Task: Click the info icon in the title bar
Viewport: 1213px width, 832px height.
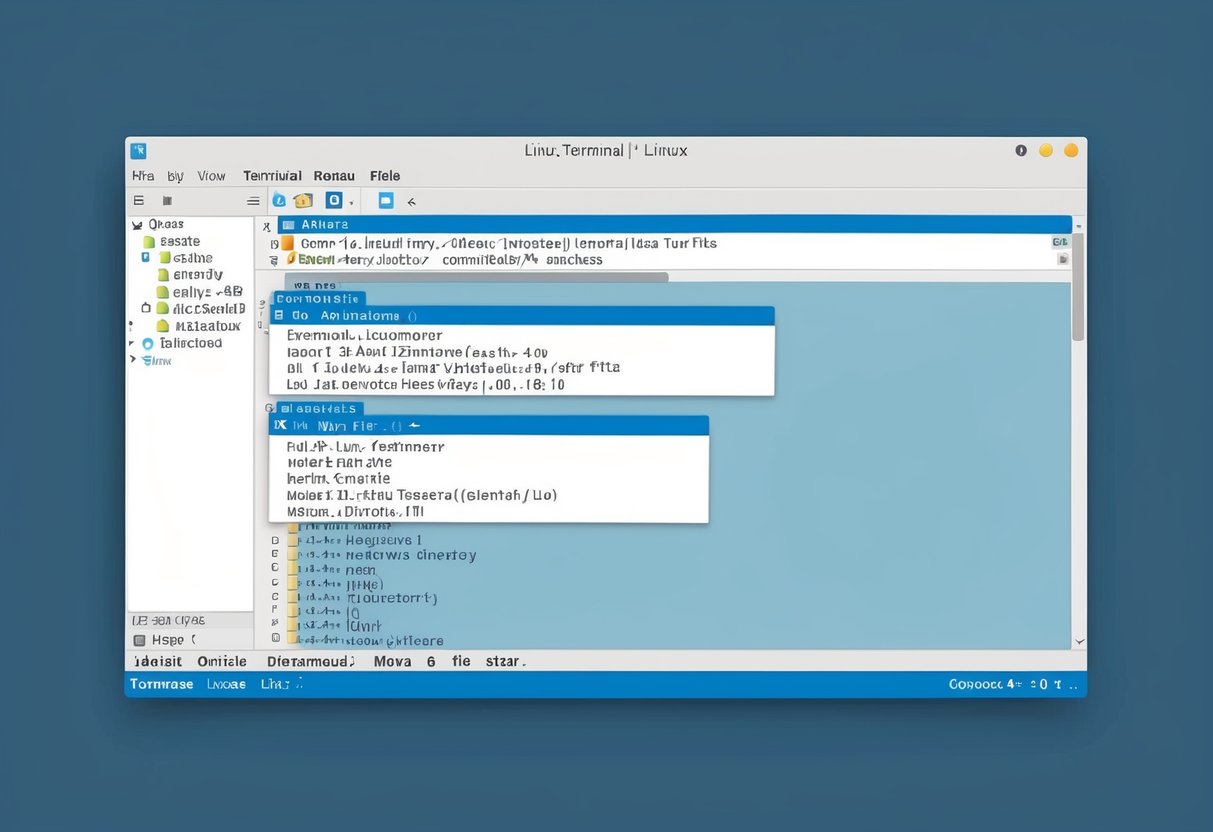Action: pyautogui.click(x=1020, y=150)
